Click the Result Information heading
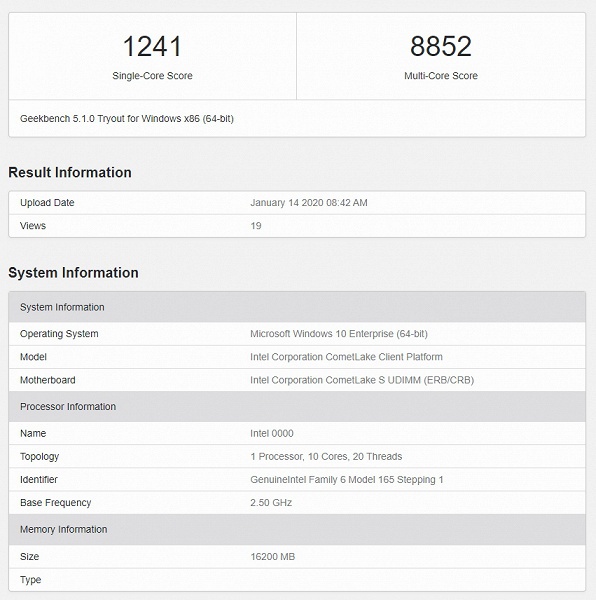This screenshot has height=600, width=596. (x=70, y=172)
